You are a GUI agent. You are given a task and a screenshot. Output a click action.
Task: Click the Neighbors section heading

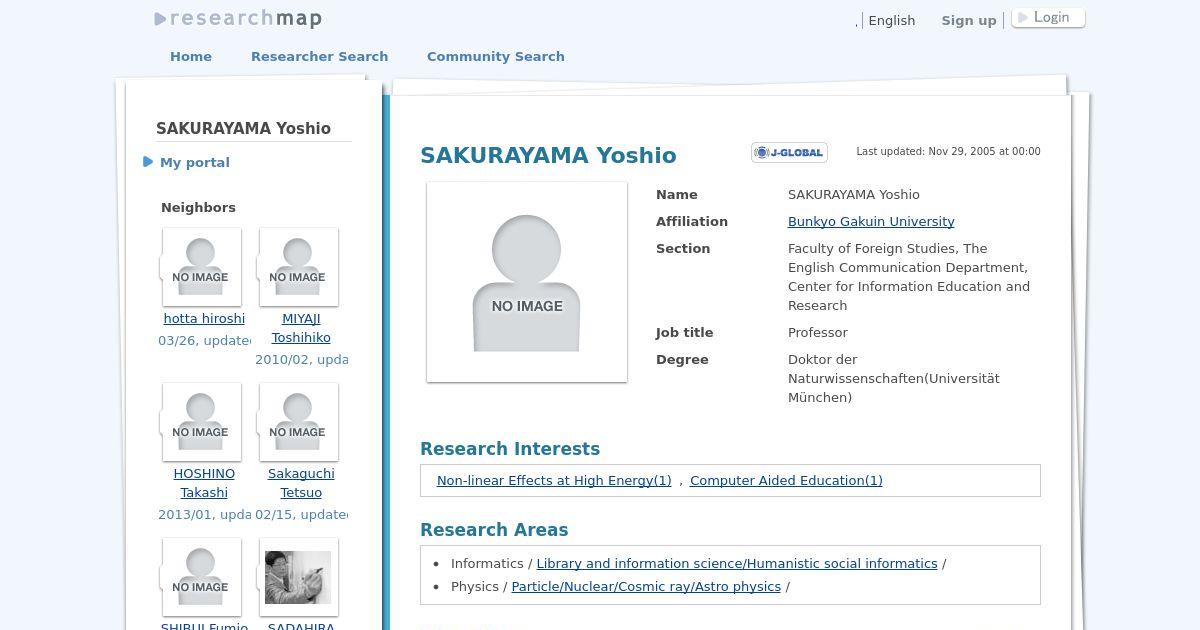pos(198,208)
